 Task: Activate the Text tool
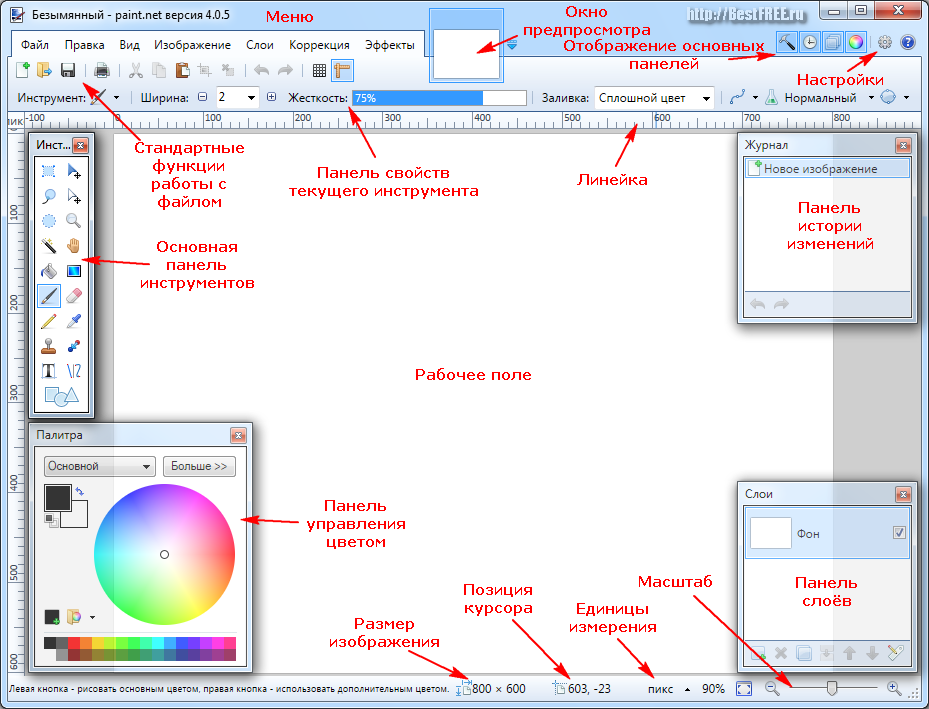[x=49, y=371]
